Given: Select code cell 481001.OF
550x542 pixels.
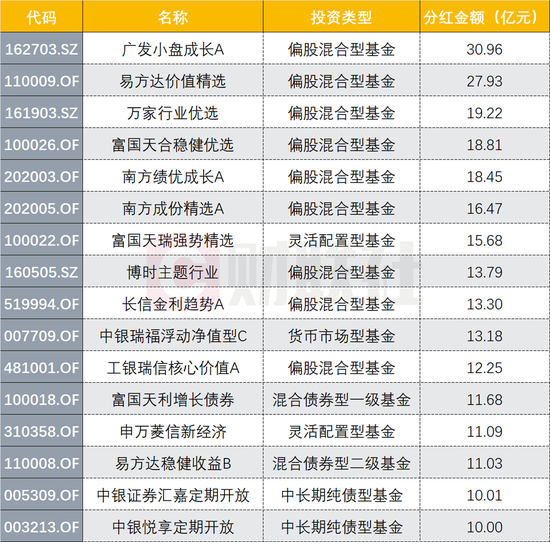Looking at the screenshot, I should 41,368.
